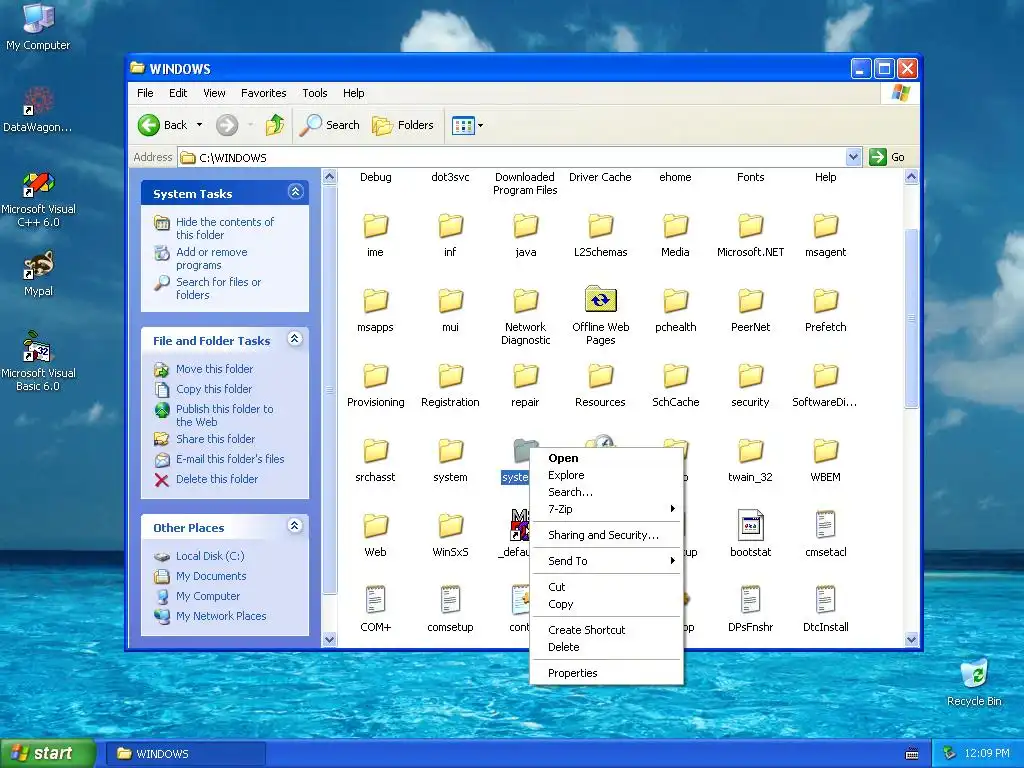This screenshot has width=1024, height=768.
Task: Choose Cut from the context menu
Action: (x=606, y=587)
